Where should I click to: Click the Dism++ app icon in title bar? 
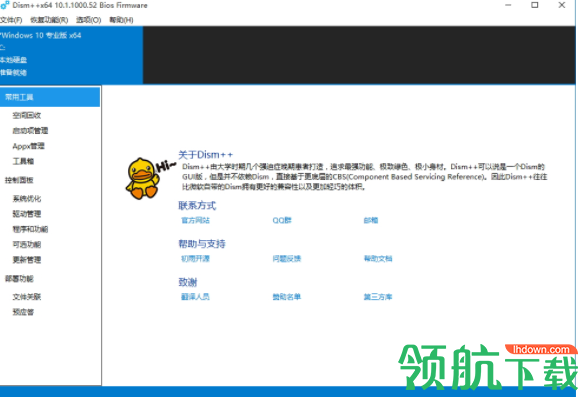point(5,5)
